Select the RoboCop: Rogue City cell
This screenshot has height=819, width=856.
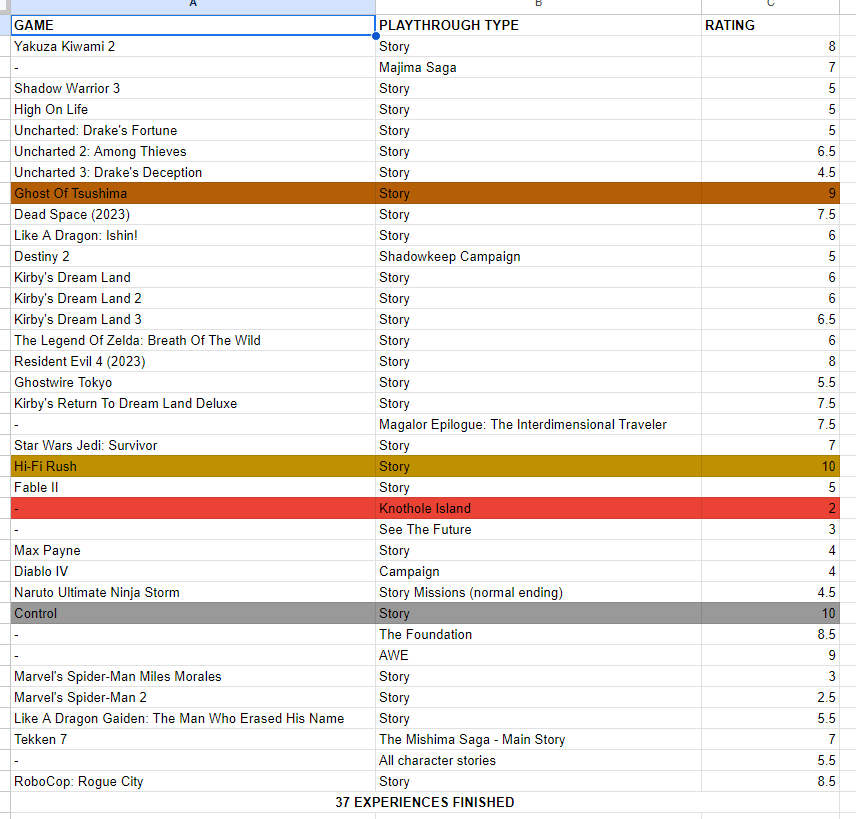click(193, 782)
